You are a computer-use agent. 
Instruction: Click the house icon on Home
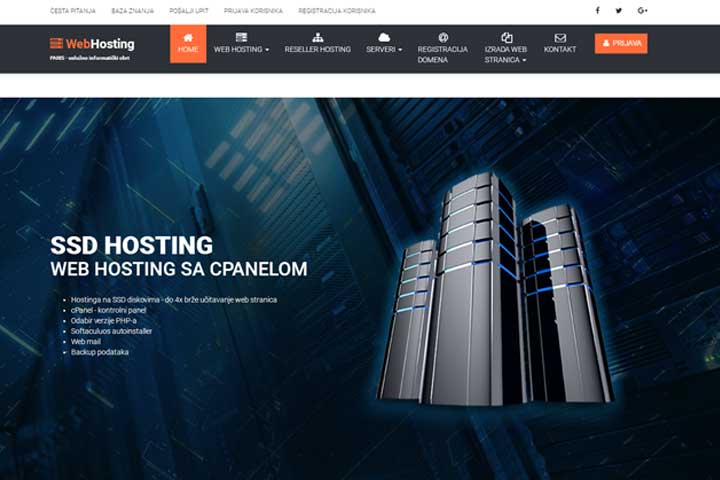(x=188, y=37)
